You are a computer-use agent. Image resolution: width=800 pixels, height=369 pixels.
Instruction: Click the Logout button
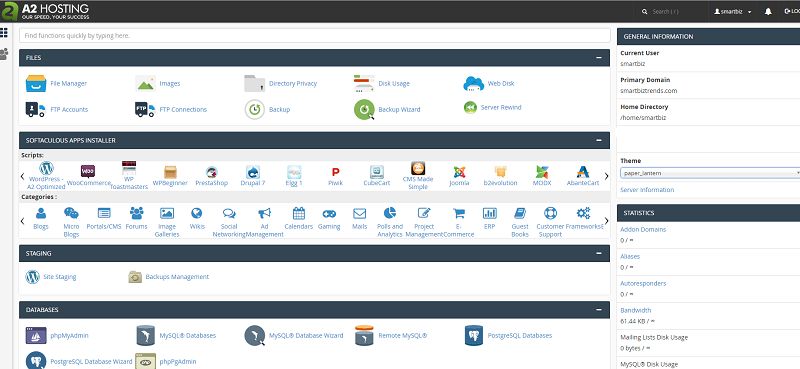[x=791, y=11]
